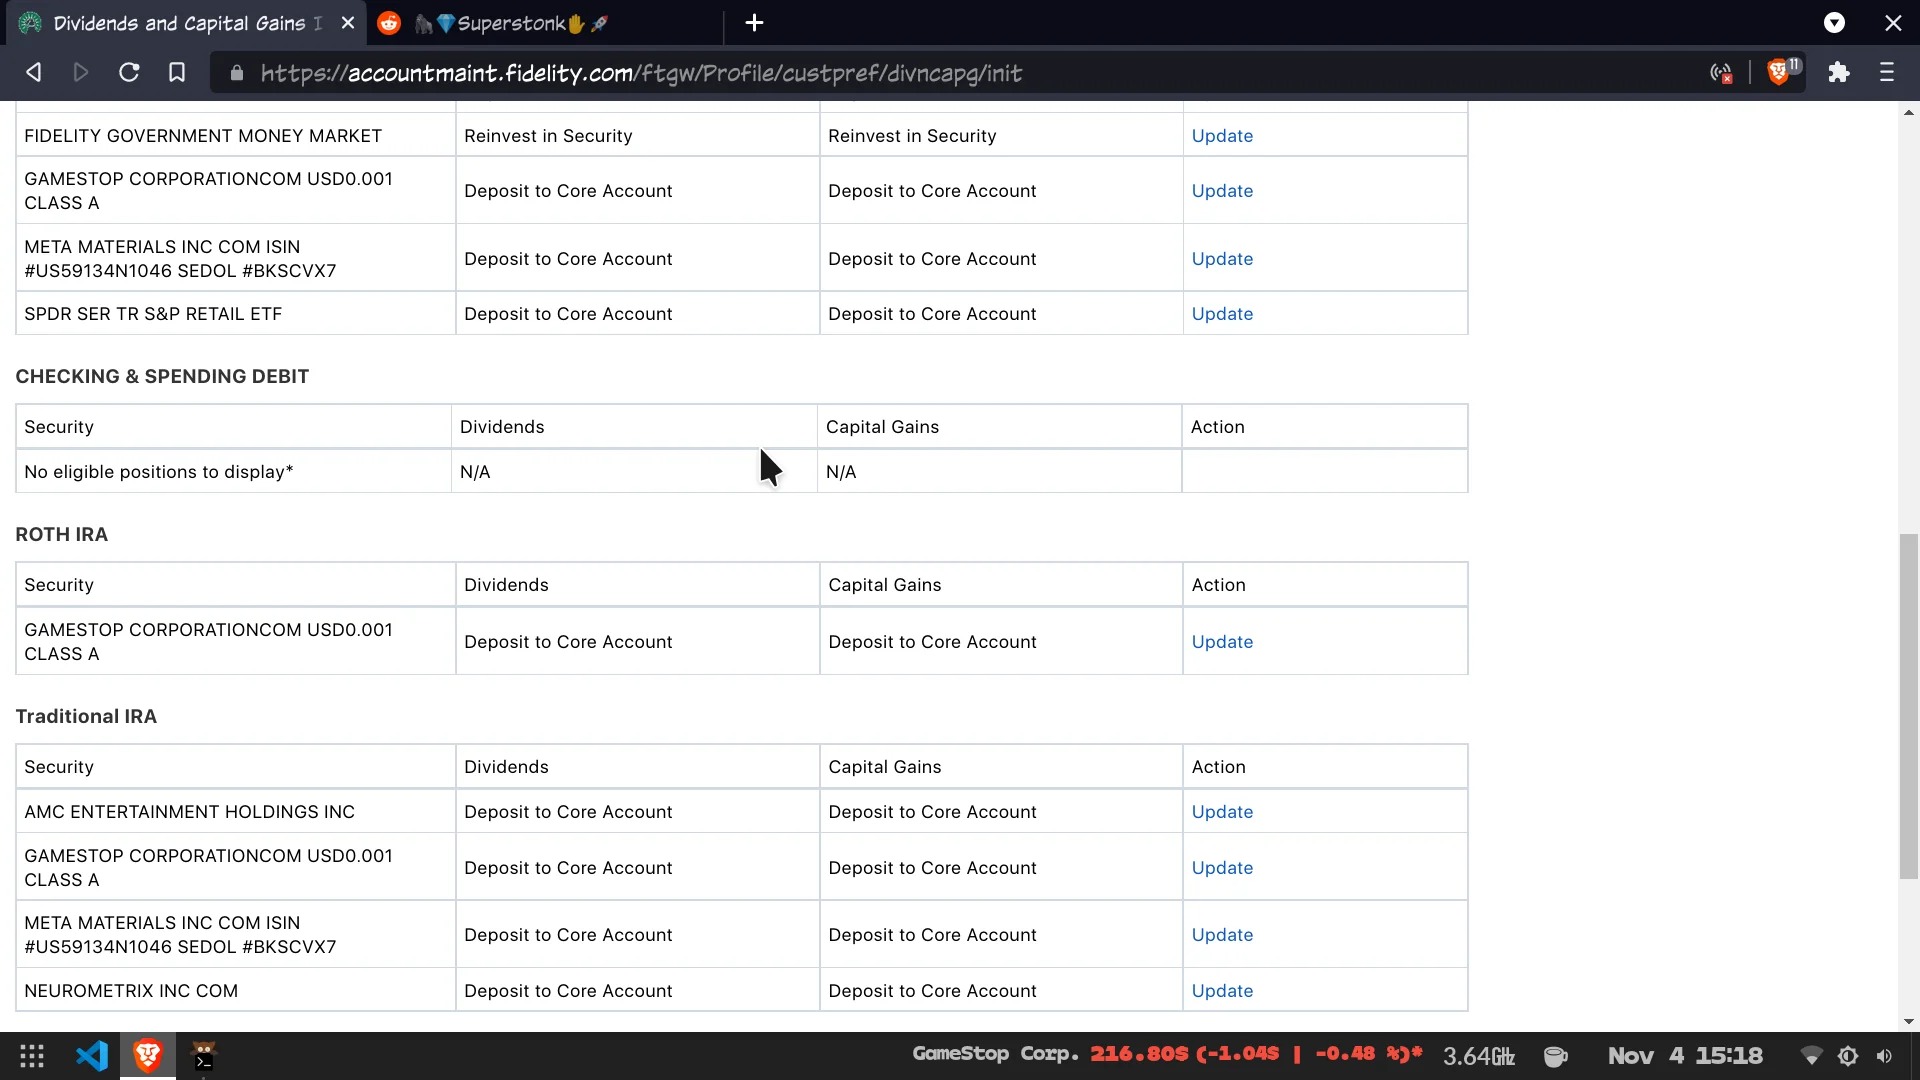Open the extensions puzzle icon
Screen dimensions: 1920x1080
pyautogui.click(x=1838, y=72)
